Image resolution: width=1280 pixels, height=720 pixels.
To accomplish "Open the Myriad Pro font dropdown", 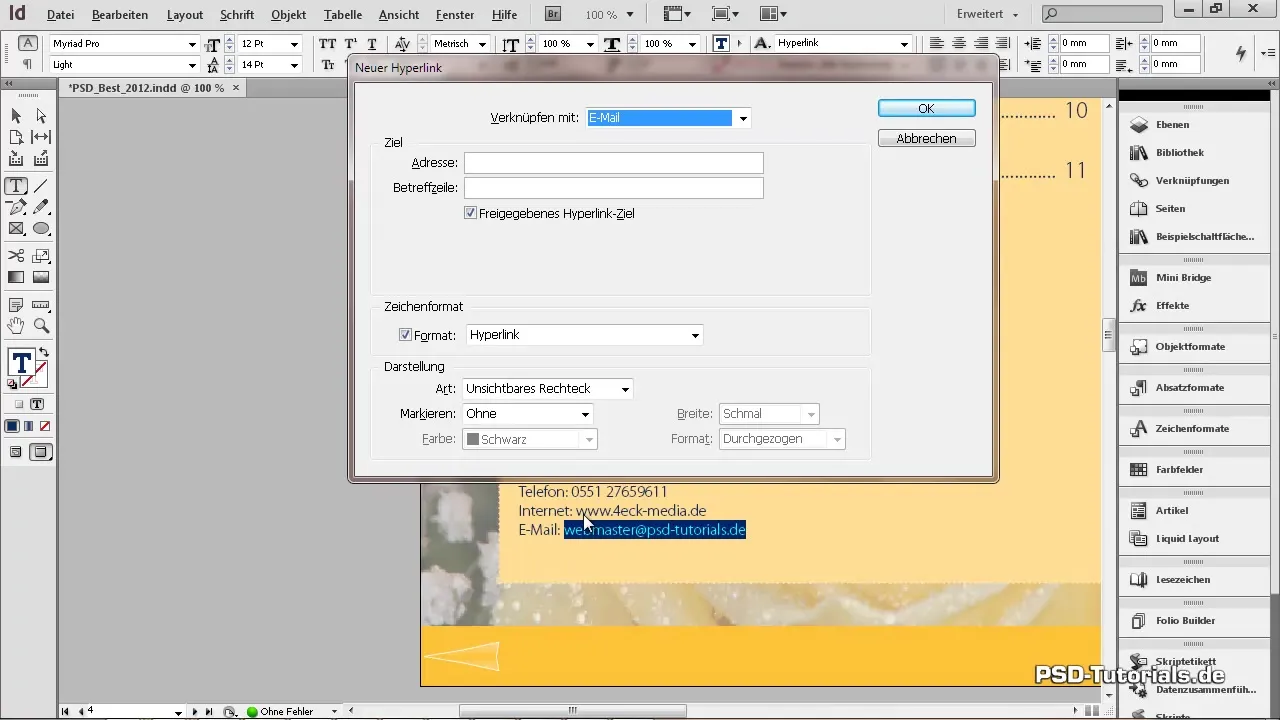I will coord(192,45).
